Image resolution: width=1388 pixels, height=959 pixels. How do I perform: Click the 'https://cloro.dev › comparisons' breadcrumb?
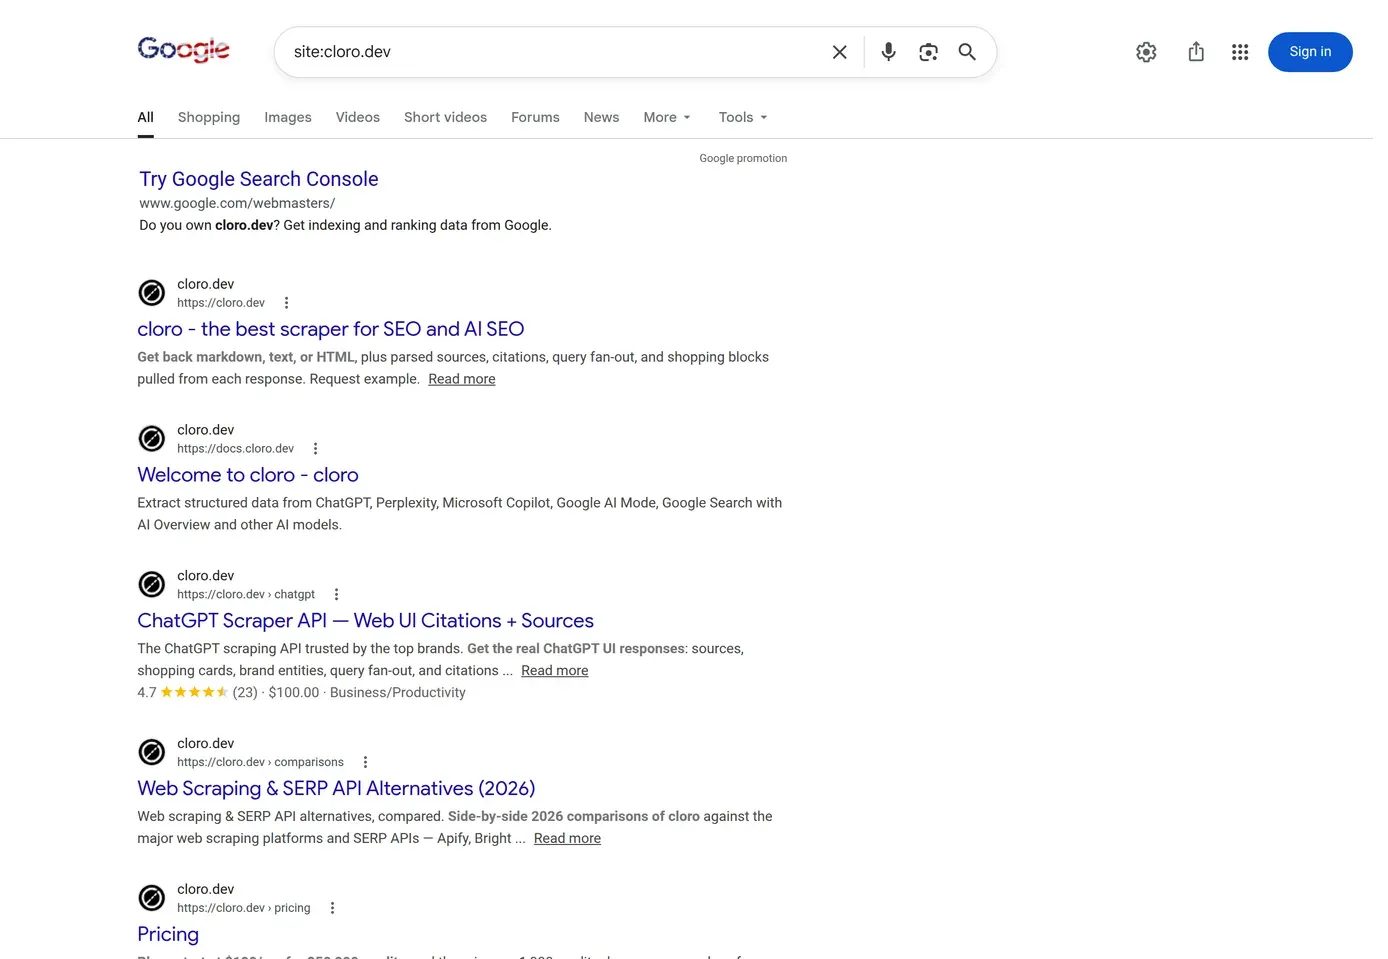coord(260,762)
